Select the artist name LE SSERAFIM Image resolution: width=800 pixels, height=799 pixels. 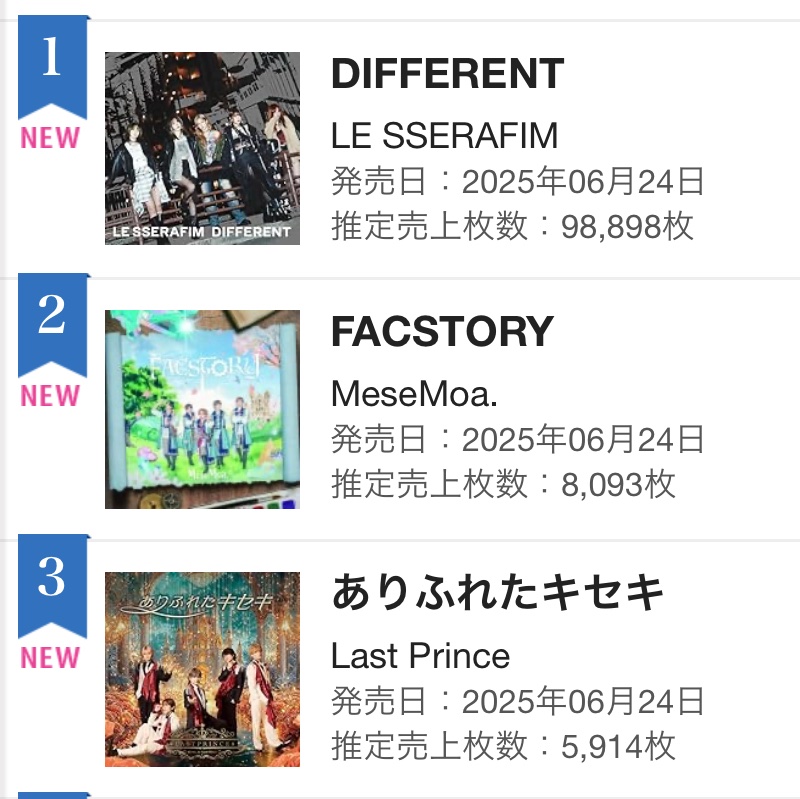click(444, 136)
